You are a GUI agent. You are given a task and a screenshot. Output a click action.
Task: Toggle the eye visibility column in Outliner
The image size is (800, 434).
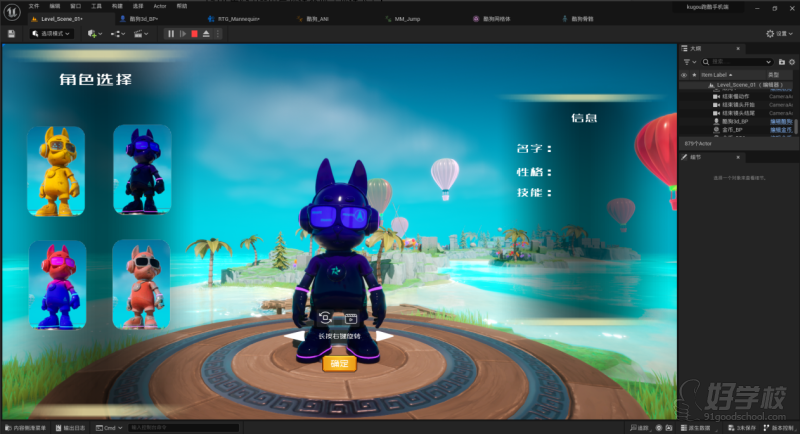(684, 75)
